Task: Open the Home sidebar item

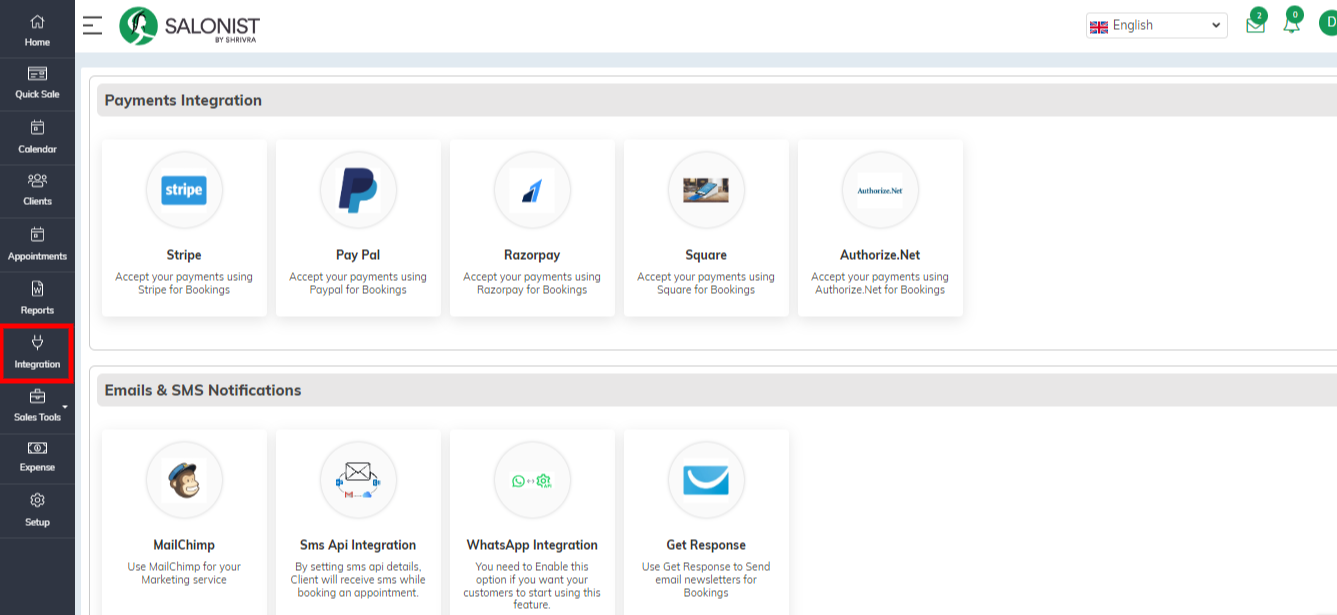Action: (37, 30)
